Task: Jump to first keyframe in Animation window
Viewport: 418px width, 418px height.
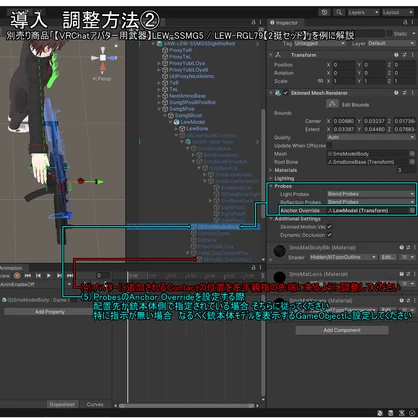Action: pos(28,276)
